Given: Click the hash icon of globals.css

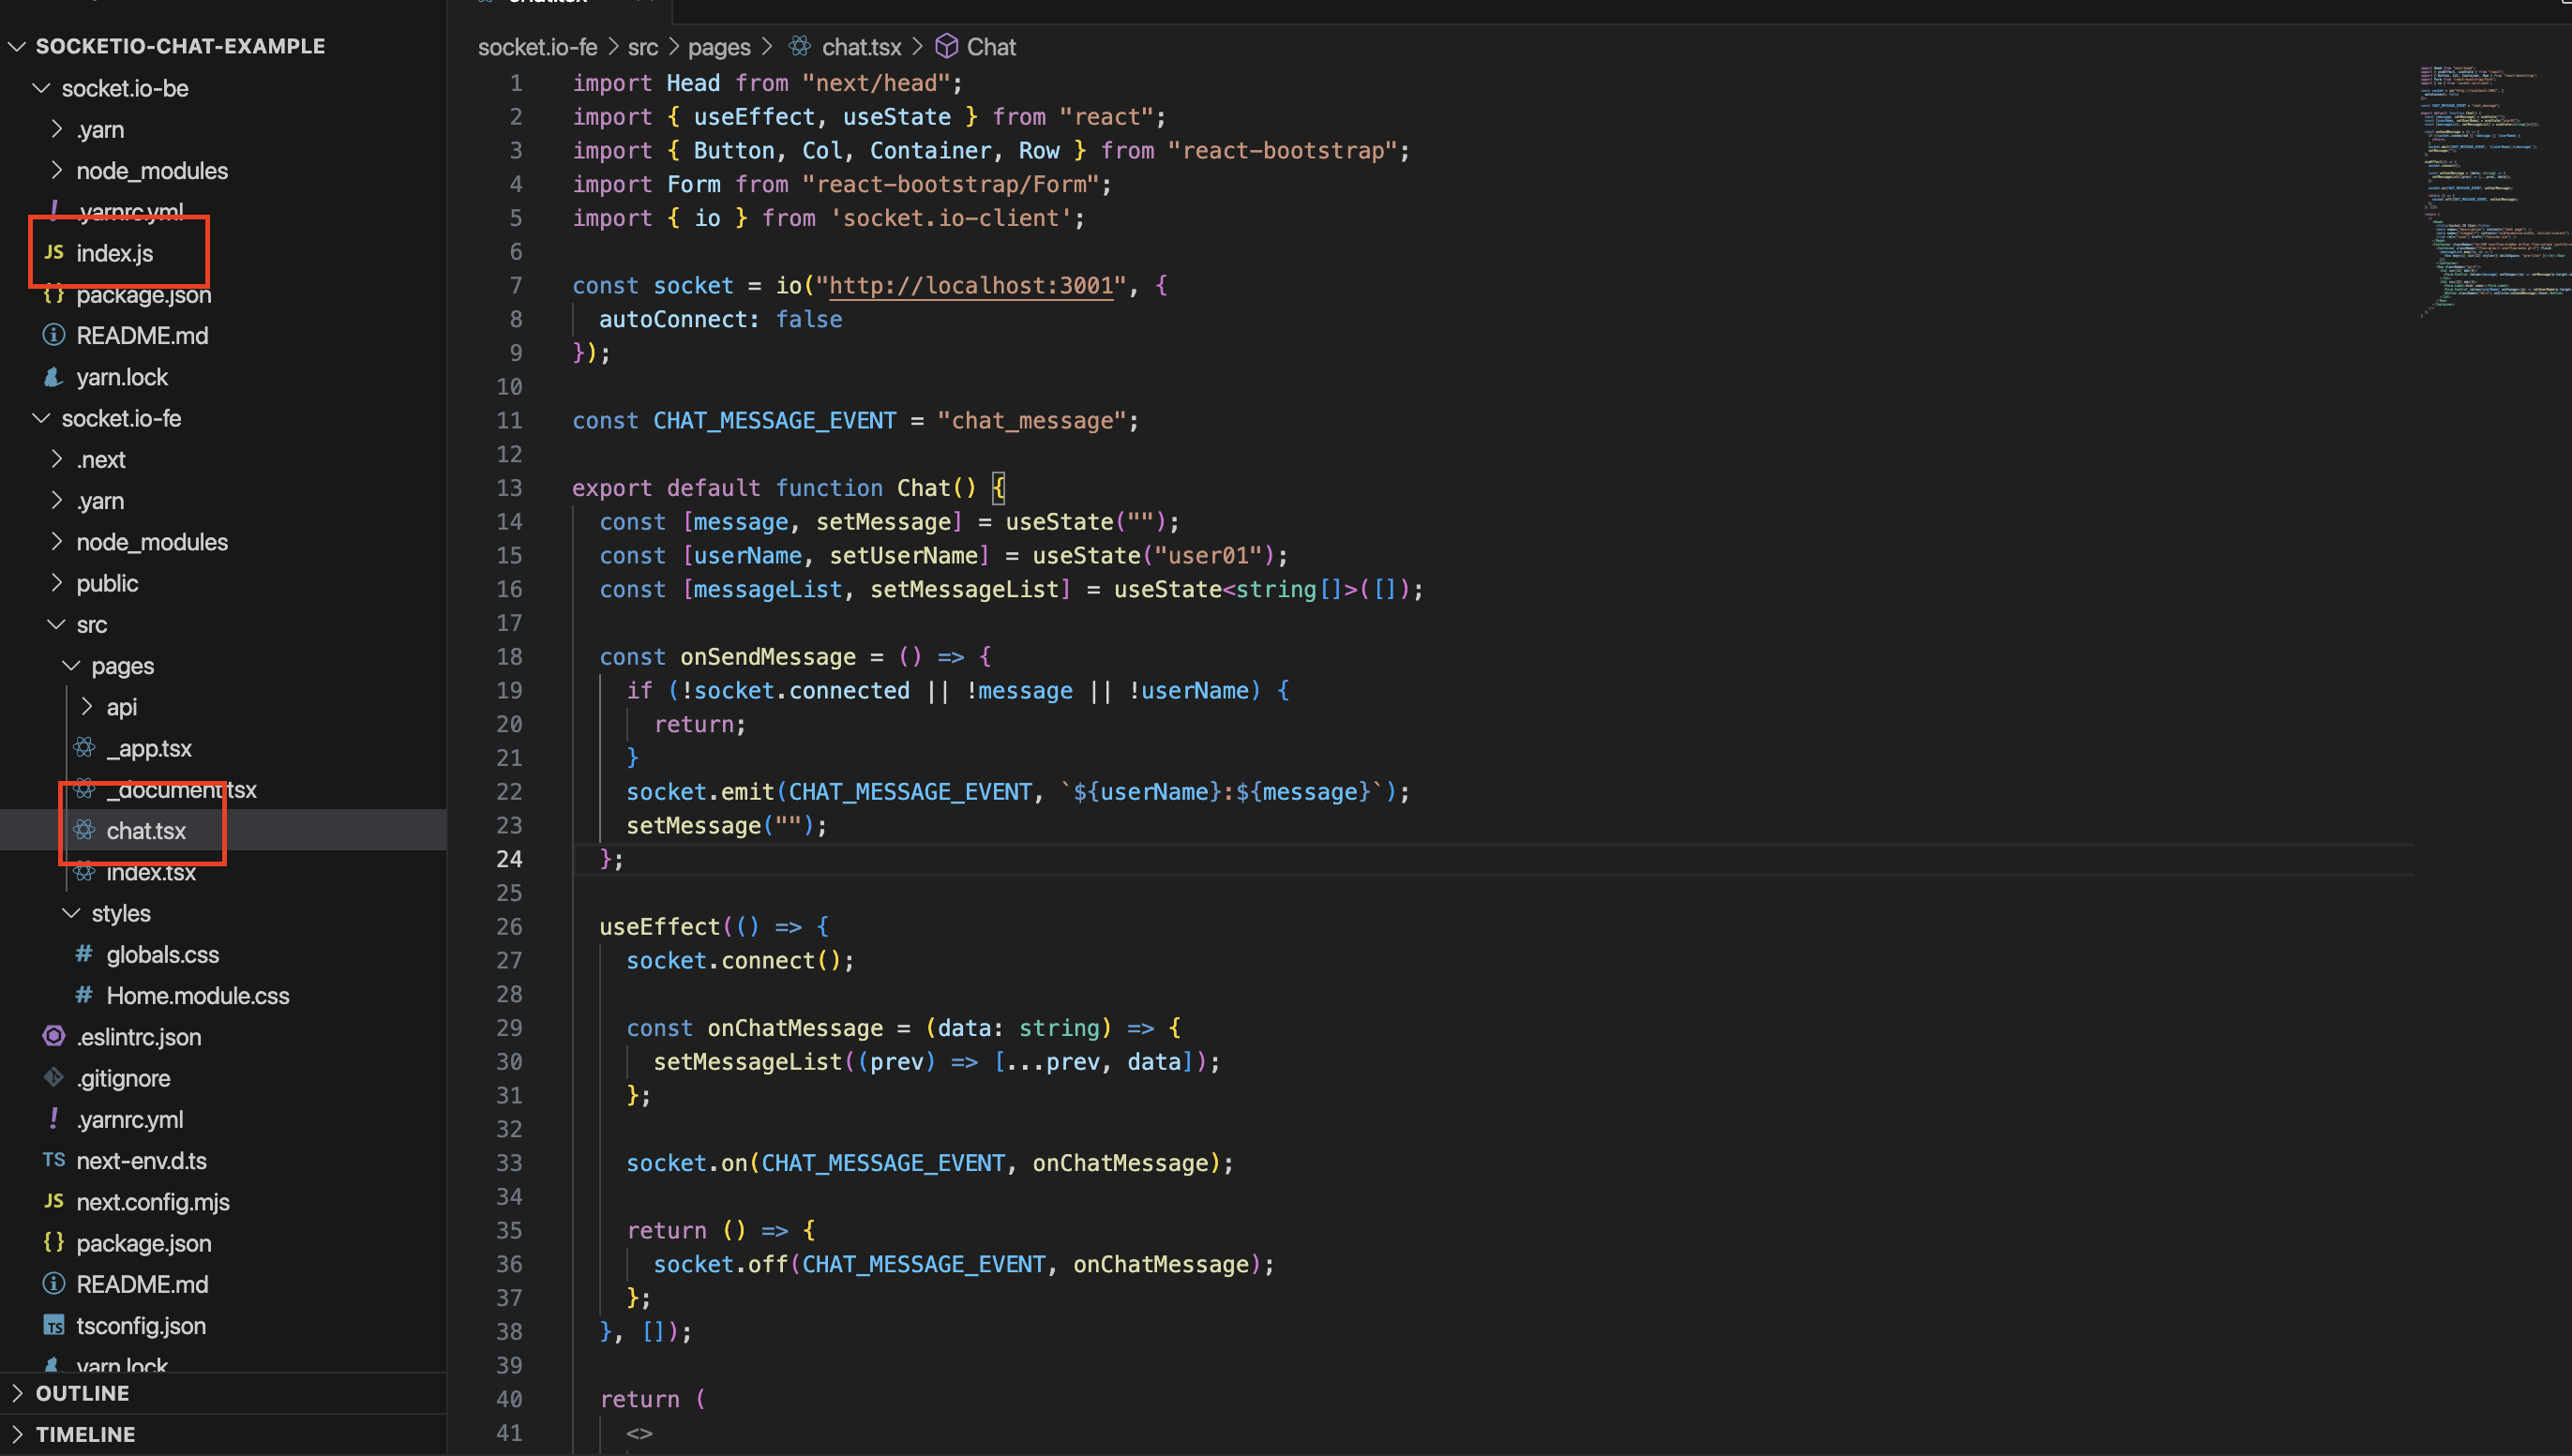Looking at the screenshot, I should coord(85,954).
